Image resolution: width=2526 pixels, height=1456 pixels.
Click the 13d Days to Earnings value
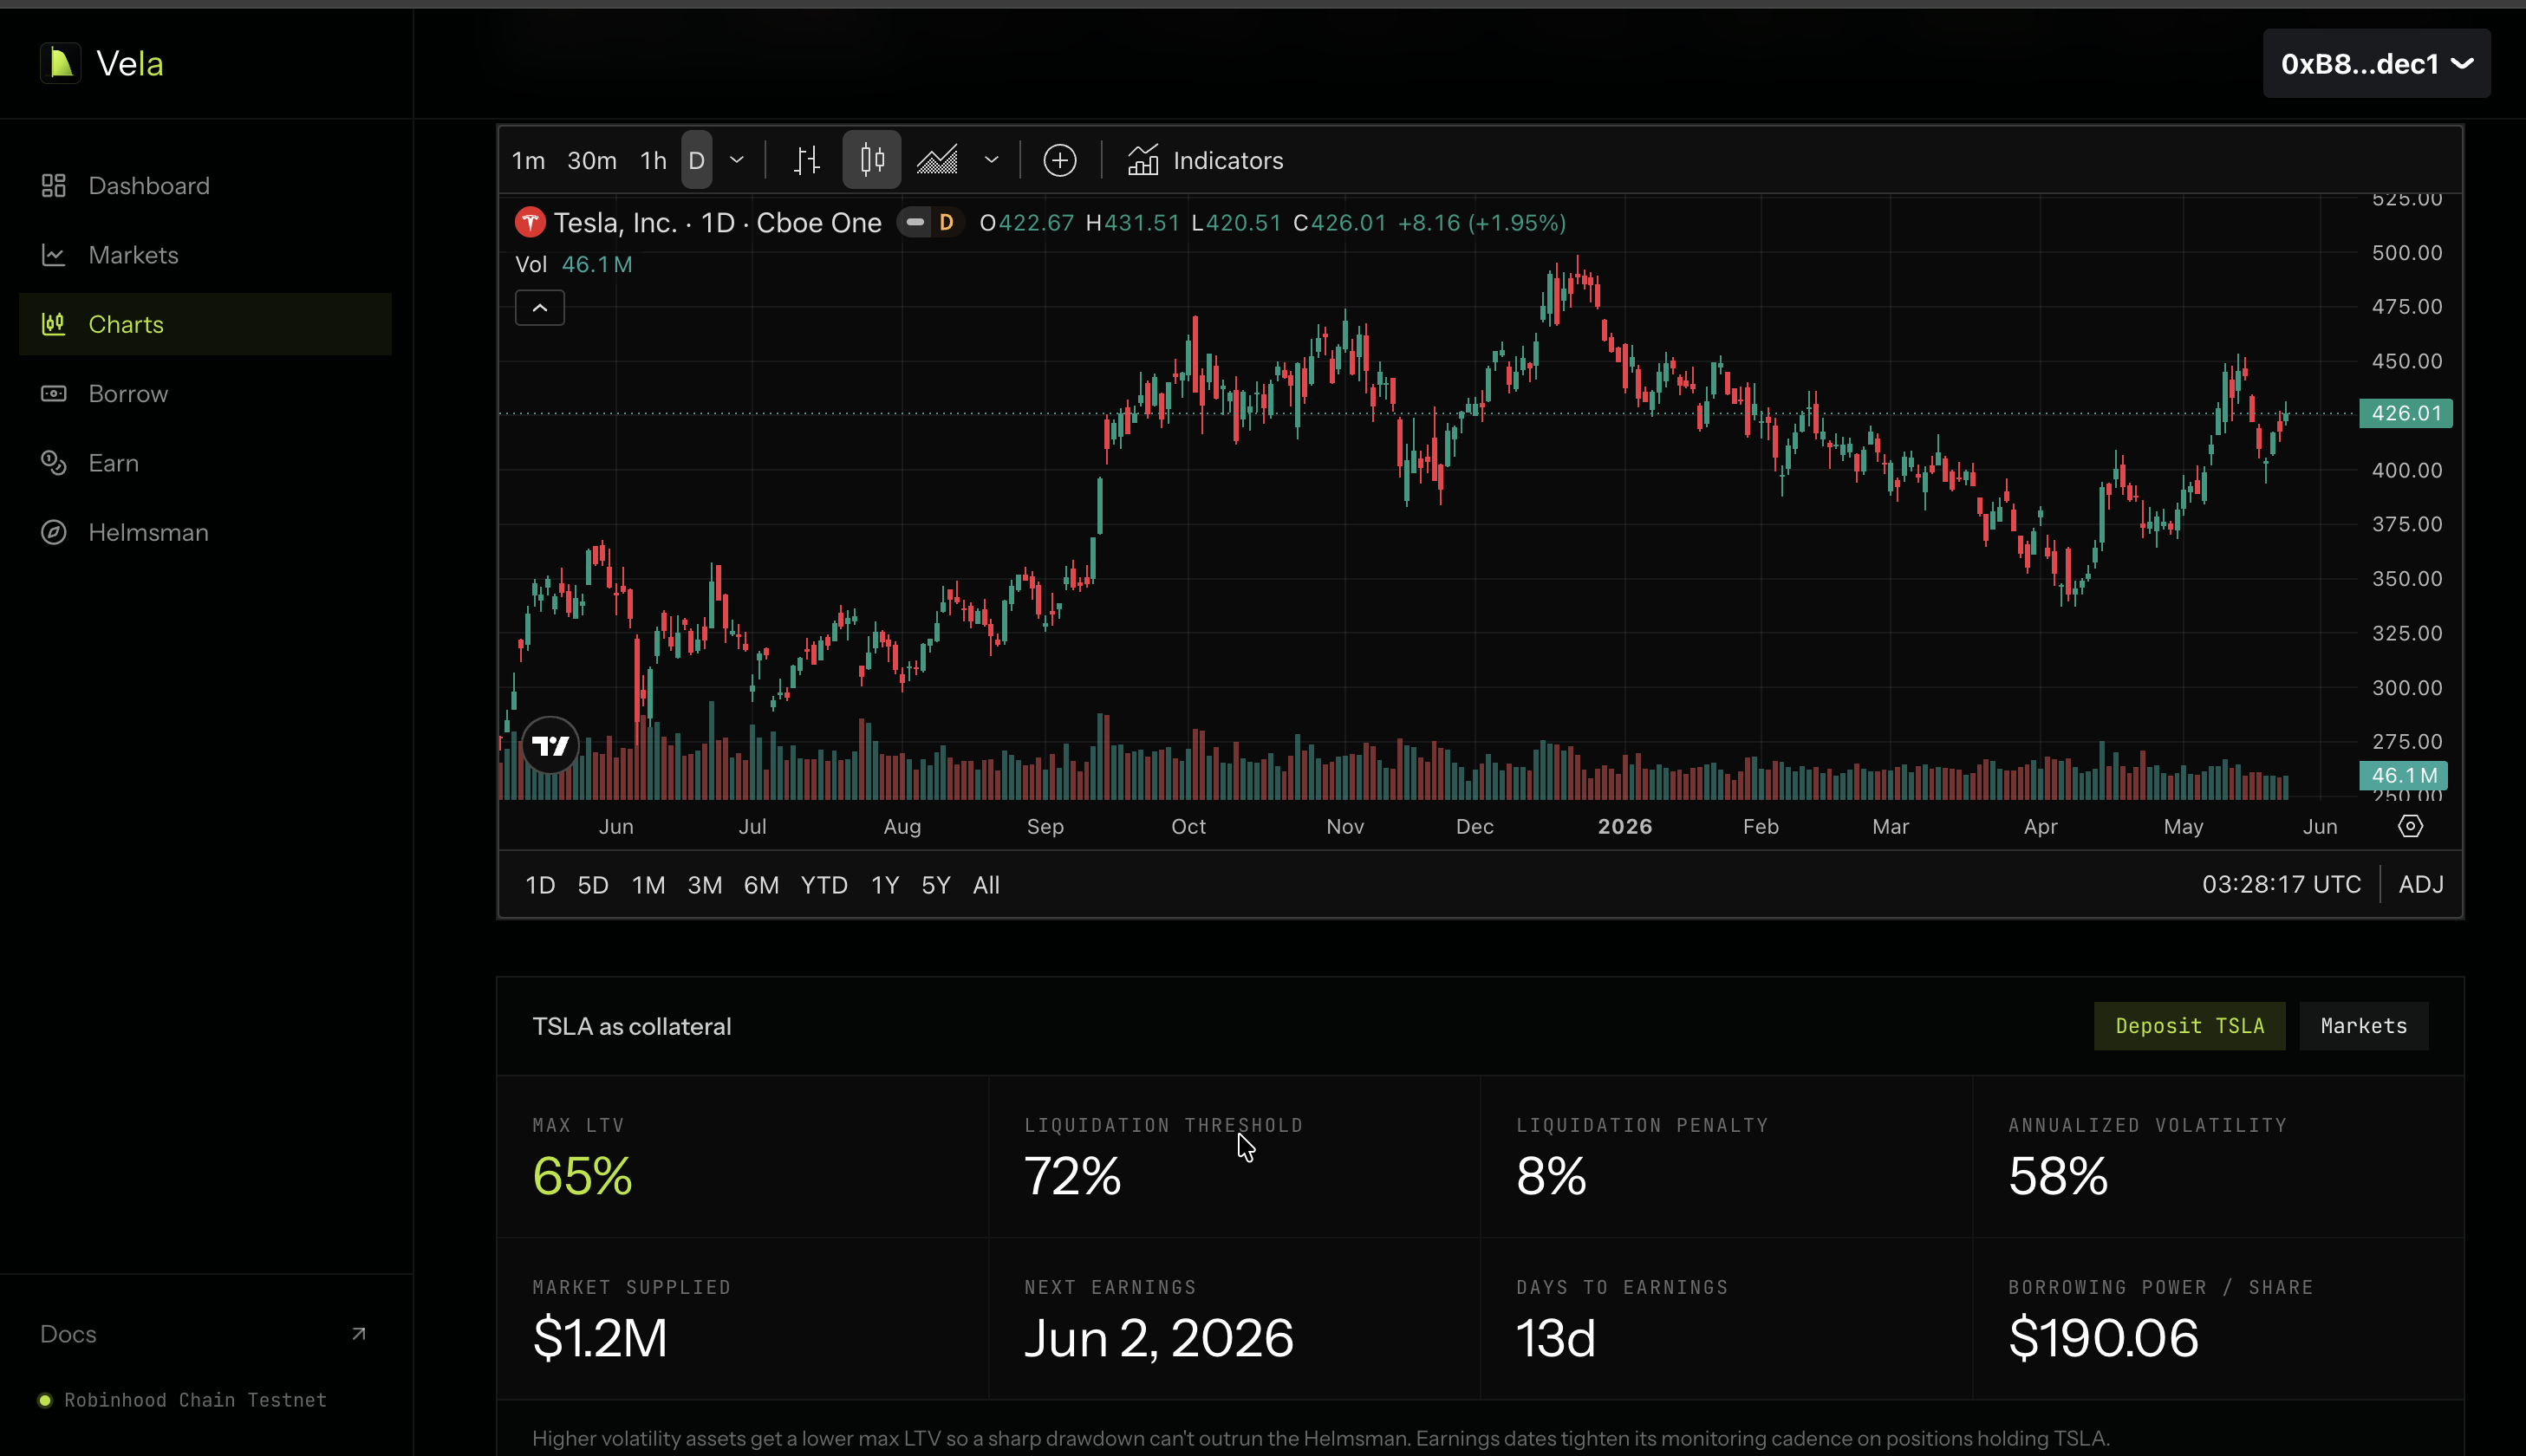point(1556,1338)
